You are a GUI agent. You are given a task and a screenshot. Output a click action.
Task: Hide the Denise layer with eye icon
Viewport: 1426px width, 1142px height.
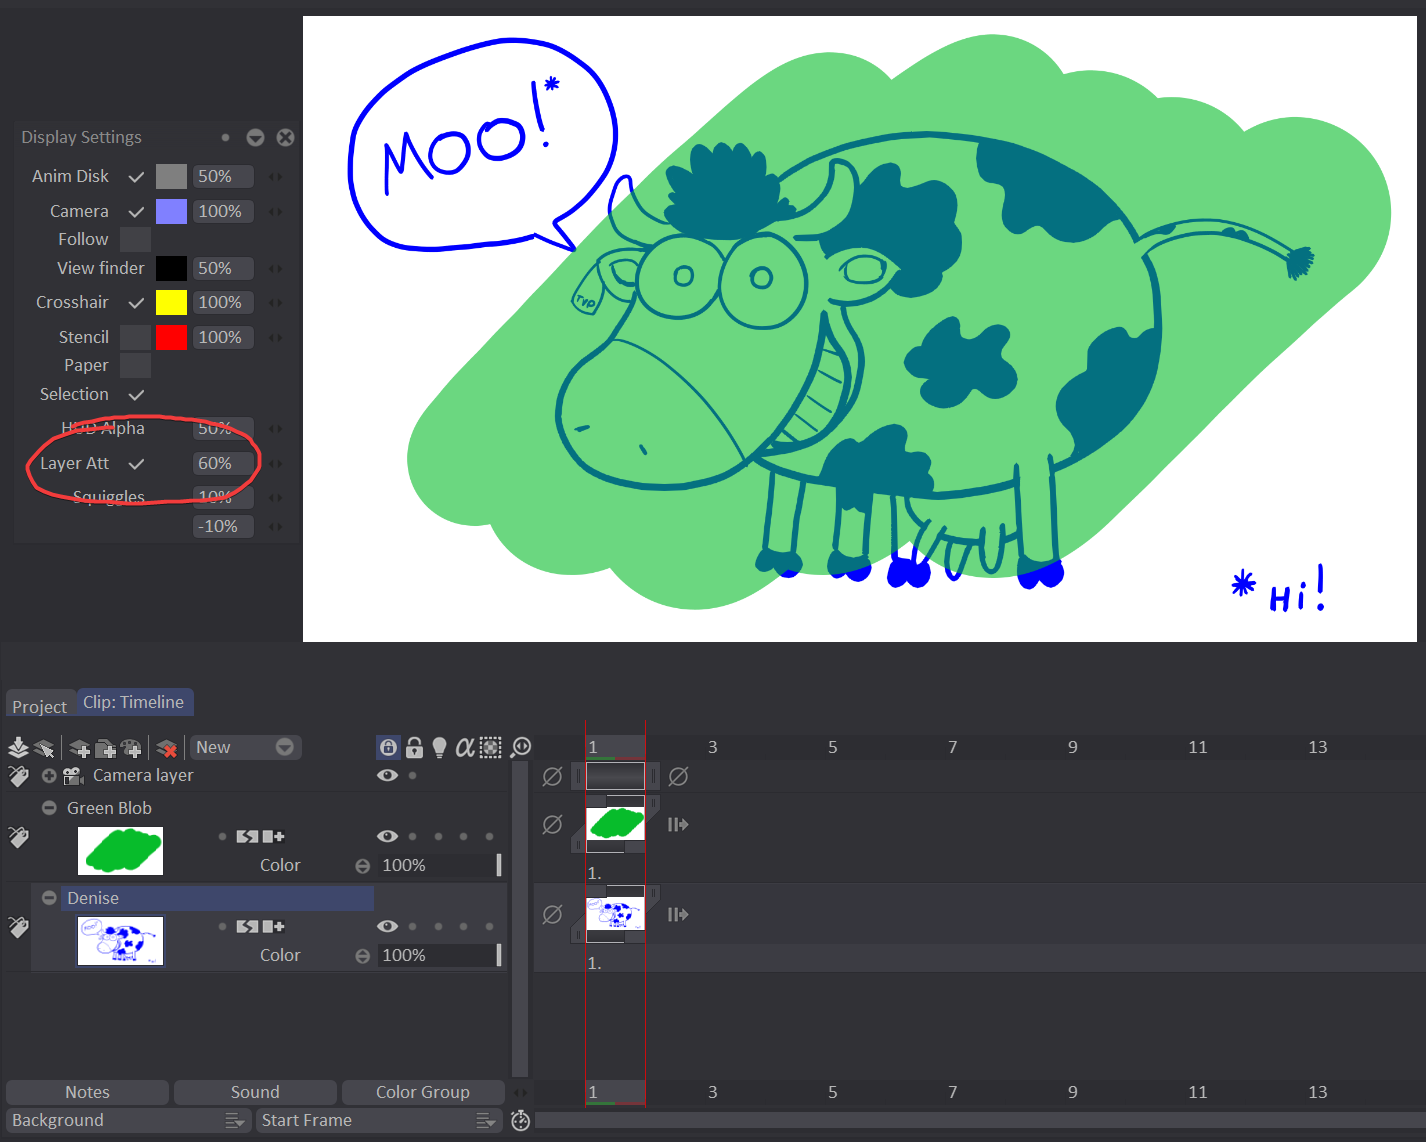(x=387, y=926)
